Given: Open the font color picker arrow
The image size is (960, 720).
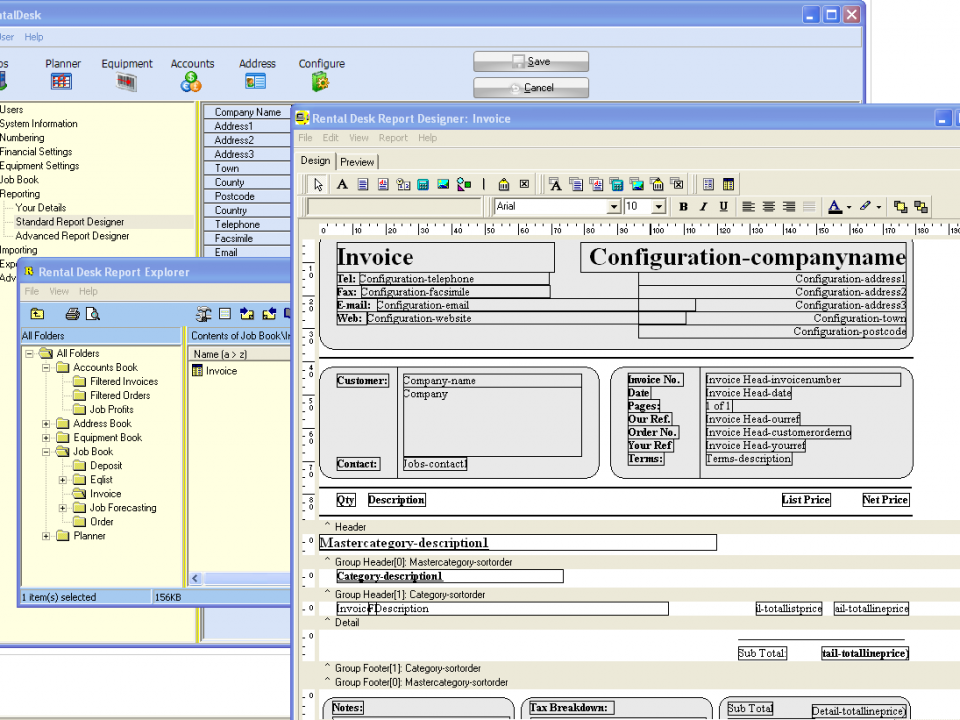Looking at the screenshot, I should (x=849, y=207).
